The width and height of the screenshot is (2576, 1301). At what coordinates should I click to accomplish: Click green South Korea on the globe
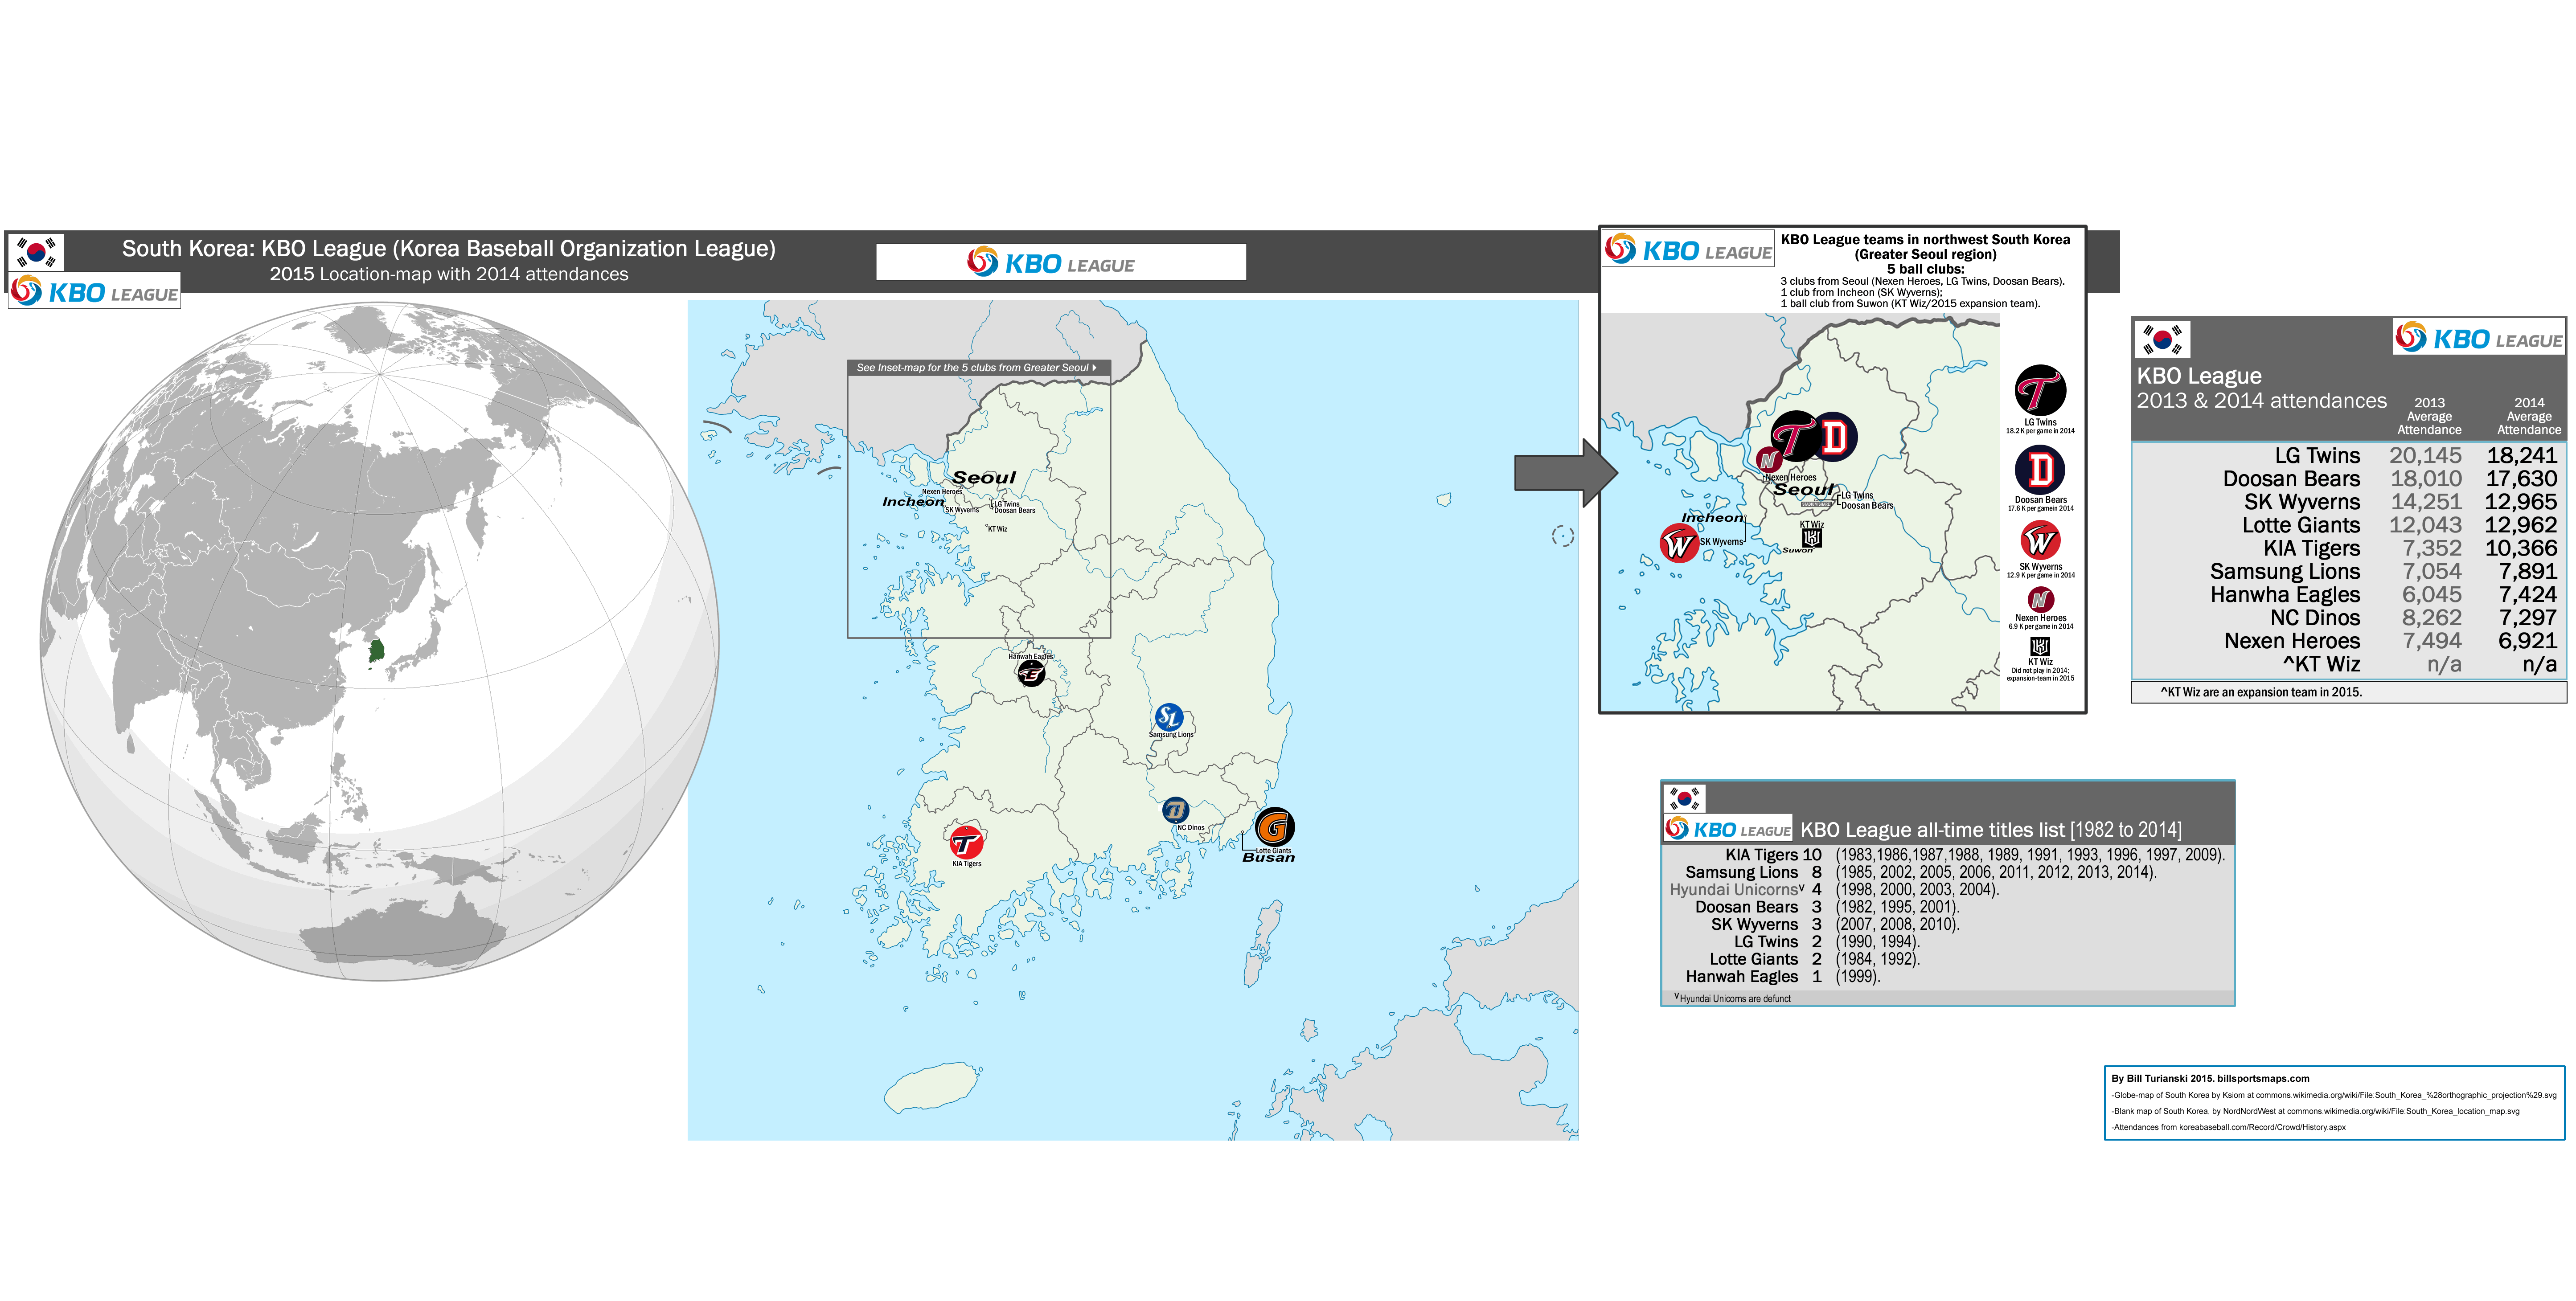[x=376, y=651]
